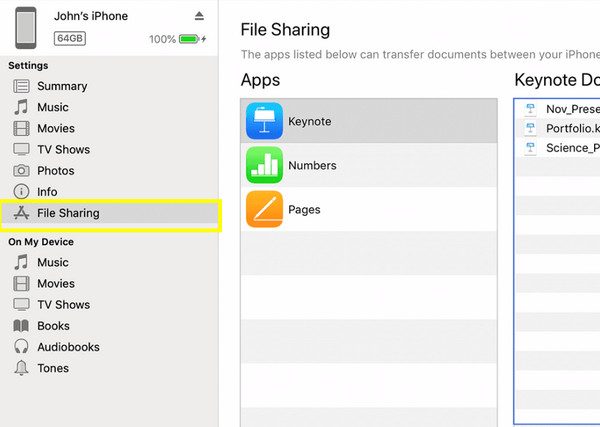Click the TV Shows icon under On My Device
Viewport: 600px width, 427px height.
click(21, 305)
